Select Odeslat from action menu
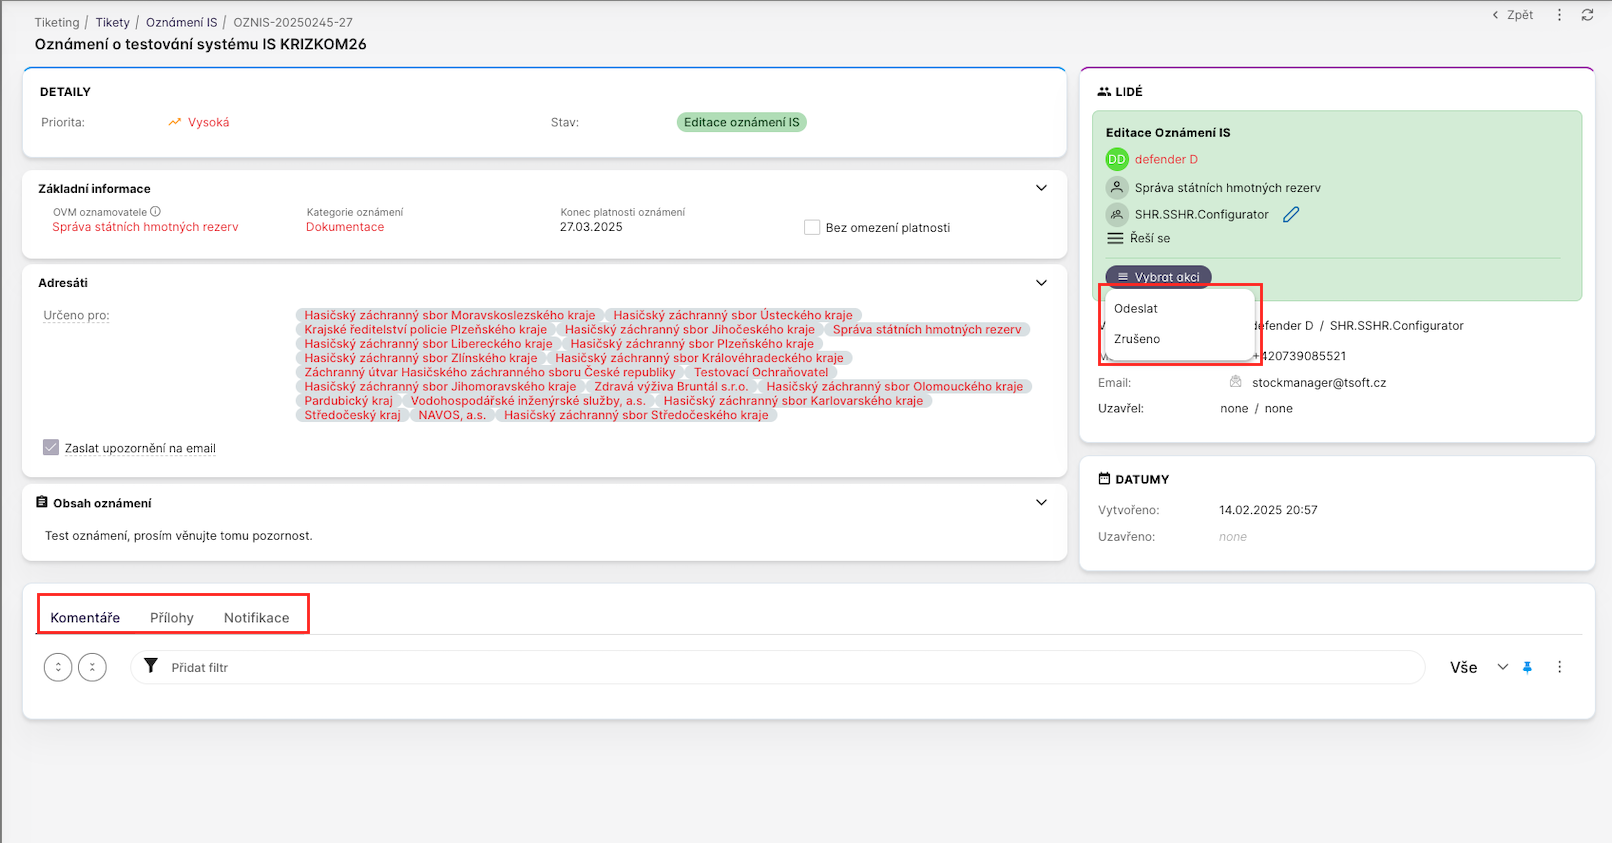Screen dimensions: 1612x843 [1136, 309]
